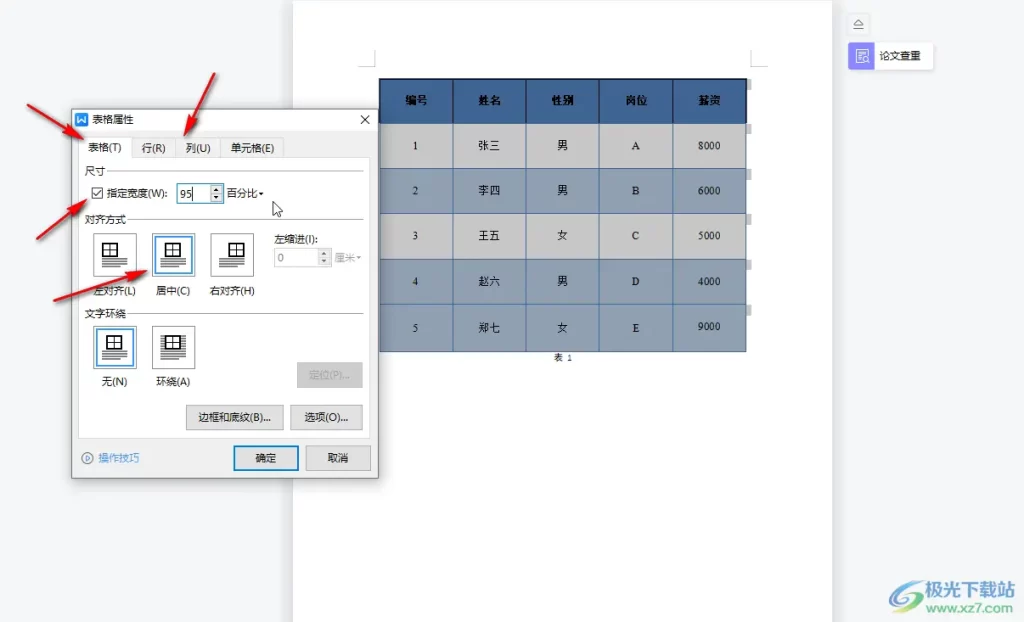
Task: Select the 左对齐 (left align) table alignment icon
Action: pyautogui.click(x=113, y=255)
